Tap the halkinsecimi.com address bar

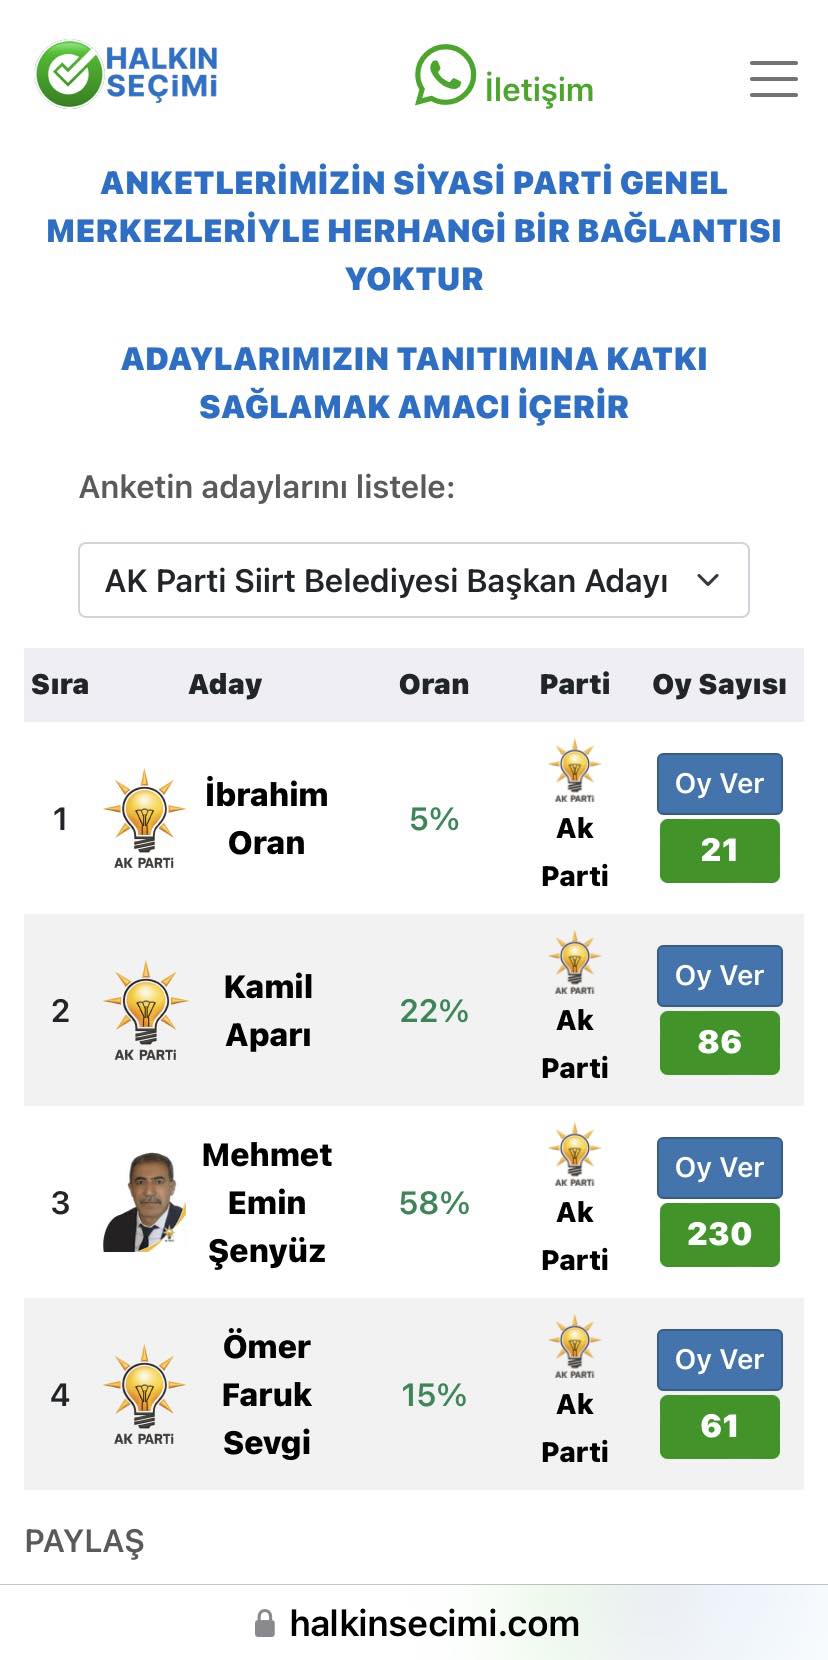click(x=434, y=1623)
